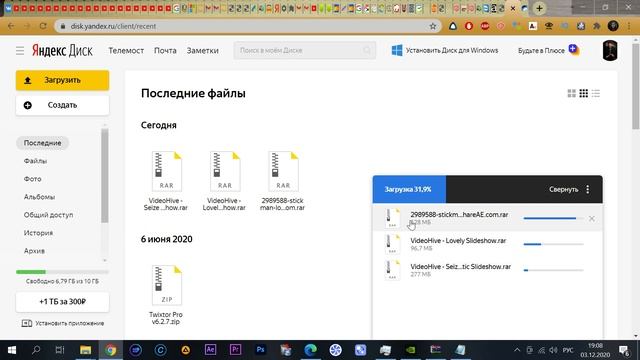The width and height of the screenshot is (640, 360).
Task: Click the 6 июня 2020 heading
Action: (x=167, y=239)
